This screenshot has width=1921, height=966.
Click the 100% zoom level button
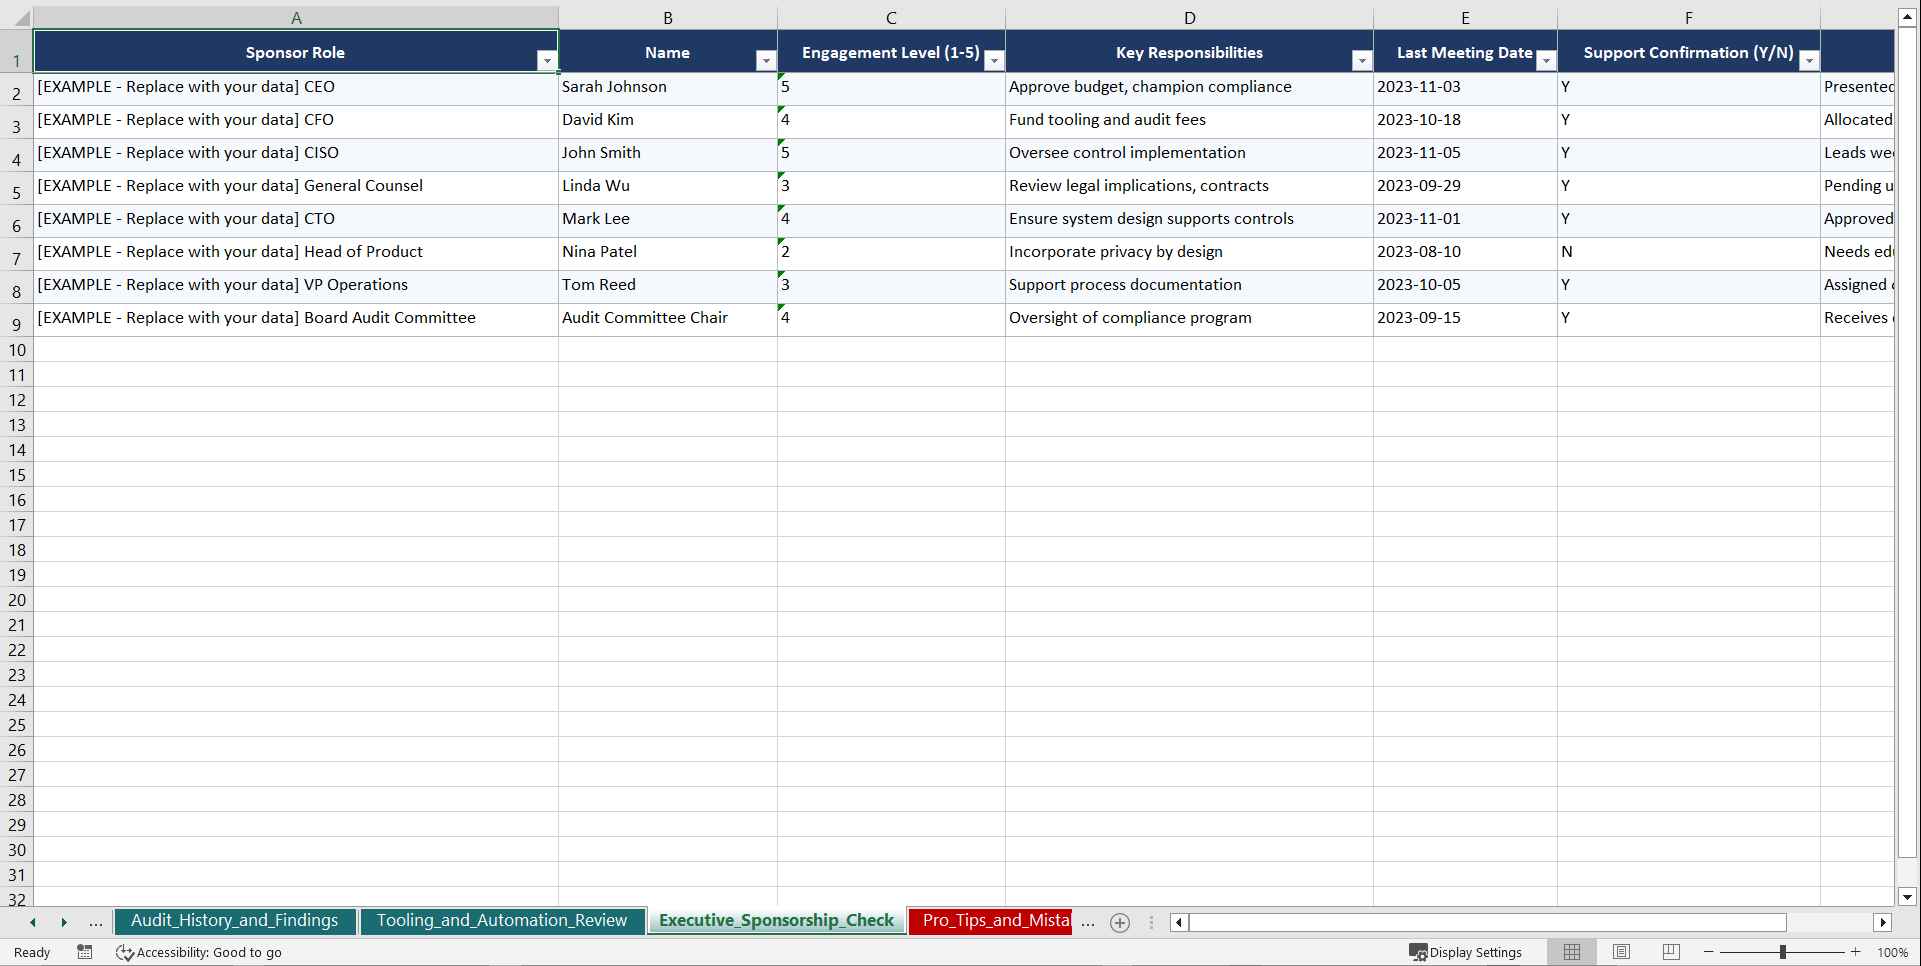click(x=1893, y=952)
